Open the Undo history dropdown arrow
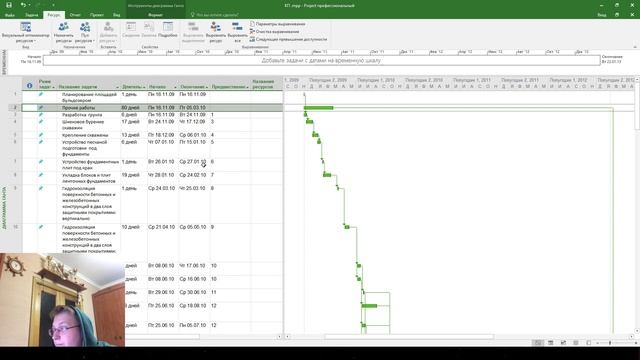The image size is (640, 360). click(x=29, y=5)
